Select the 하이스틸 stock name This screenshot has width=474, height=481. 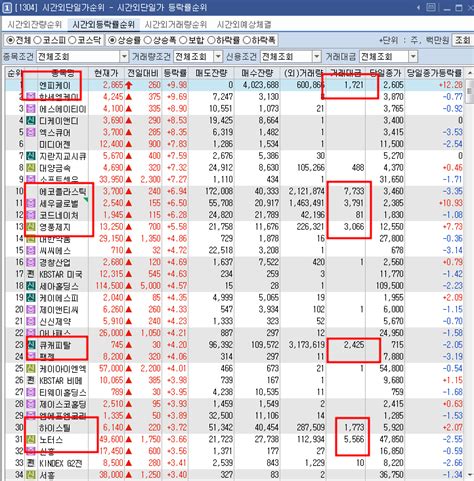click(x=55, y=428)
